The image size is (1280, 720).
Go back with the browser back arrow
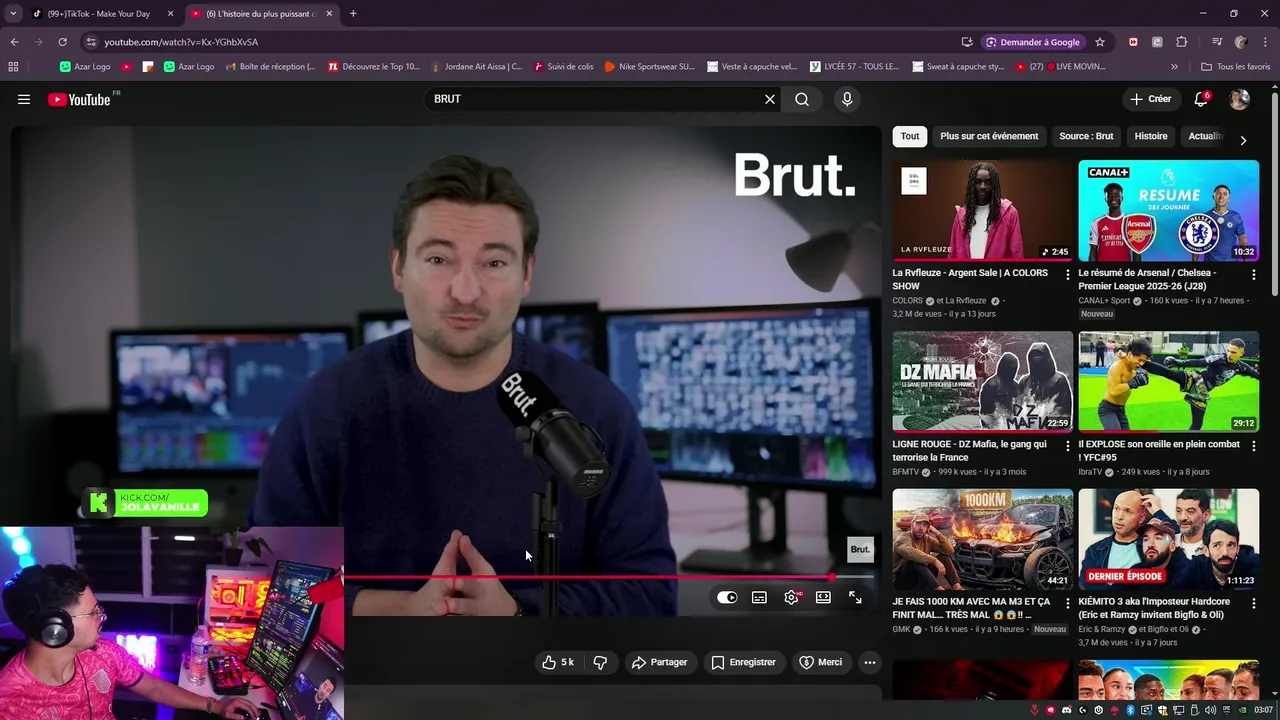click(x=14, y=42)
